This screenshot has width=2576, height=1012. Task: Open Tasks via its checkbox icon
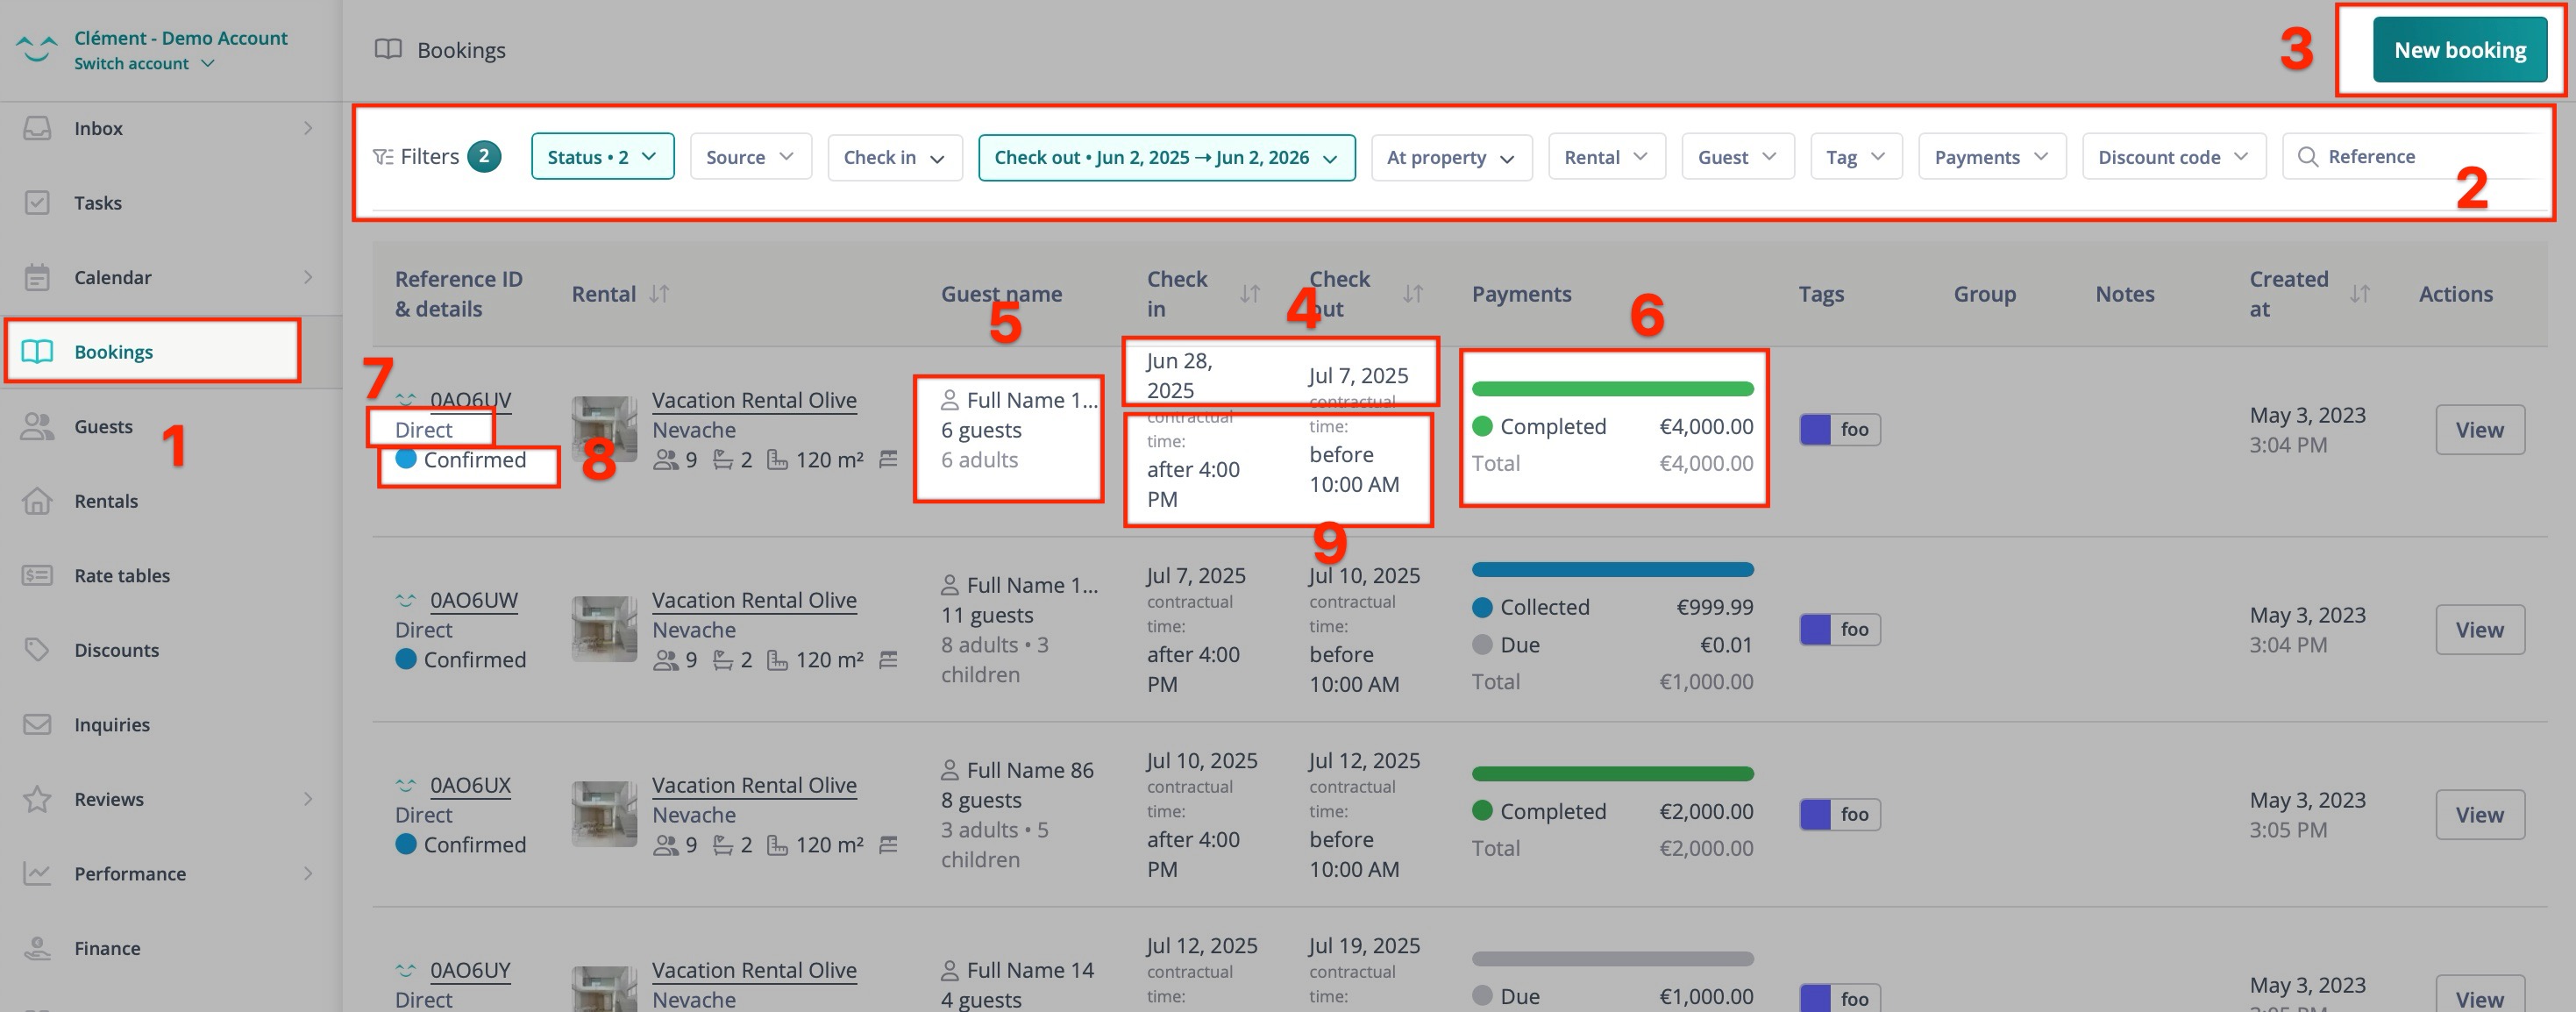click(37, 203)
